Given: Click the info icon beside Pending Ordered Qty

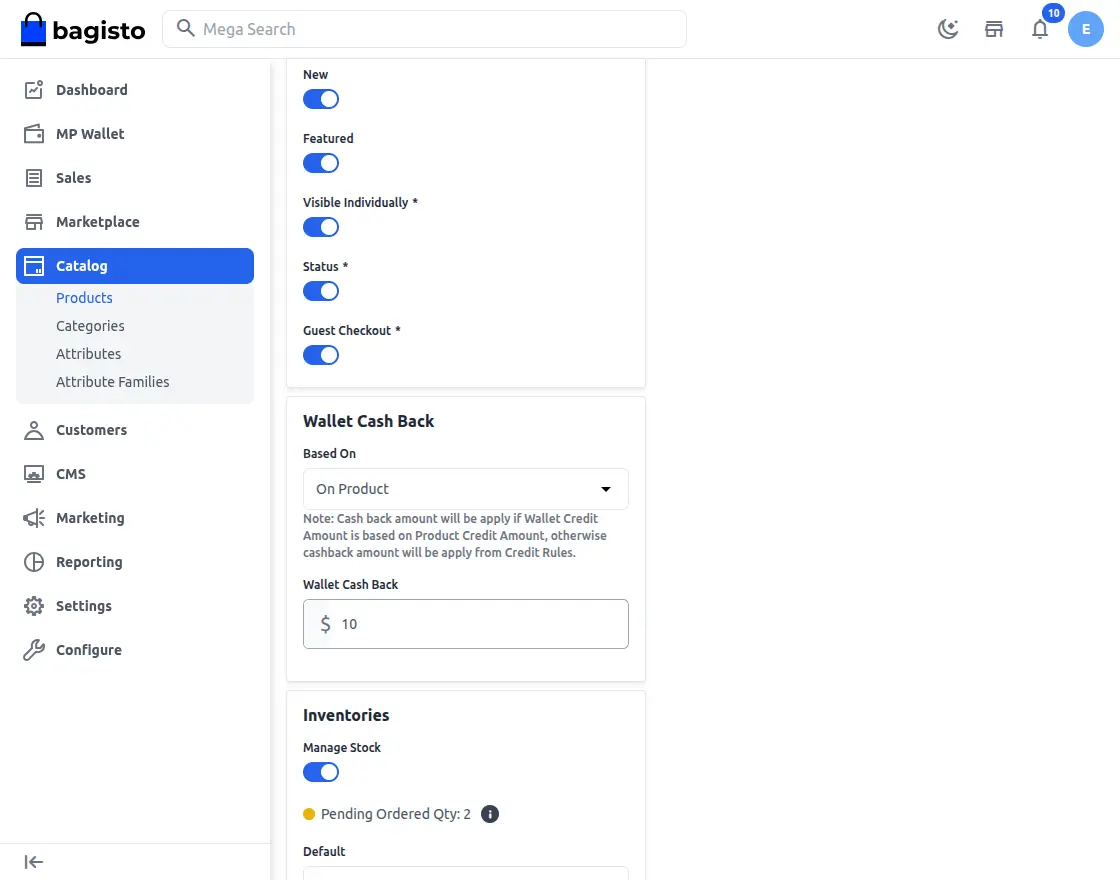Looking at the screenshot, I should coord(489,814).
